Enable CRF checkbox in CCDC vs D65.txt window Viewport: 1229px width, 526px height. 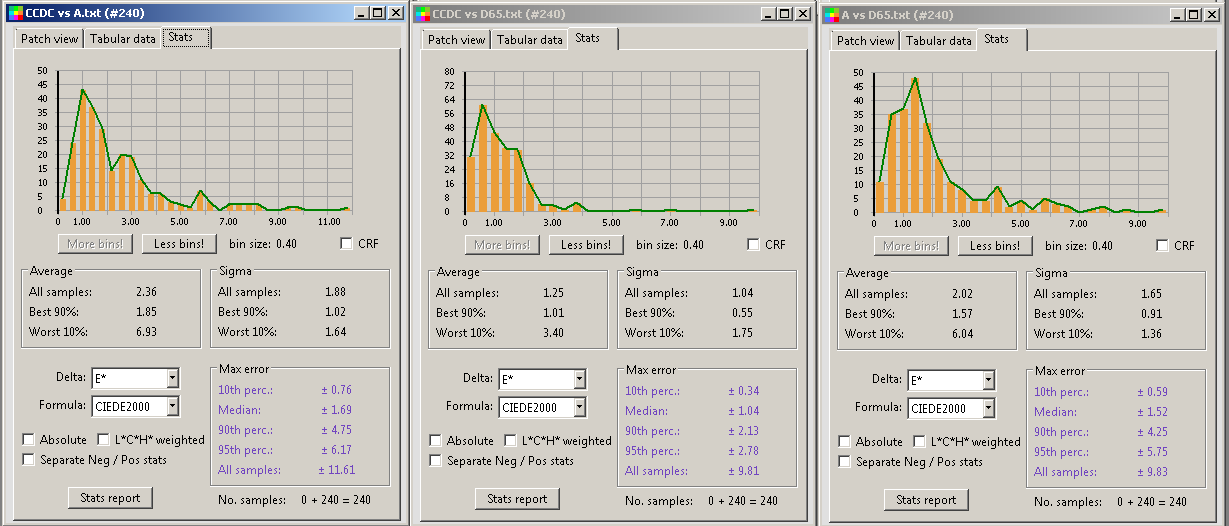[x=755, y=244]
